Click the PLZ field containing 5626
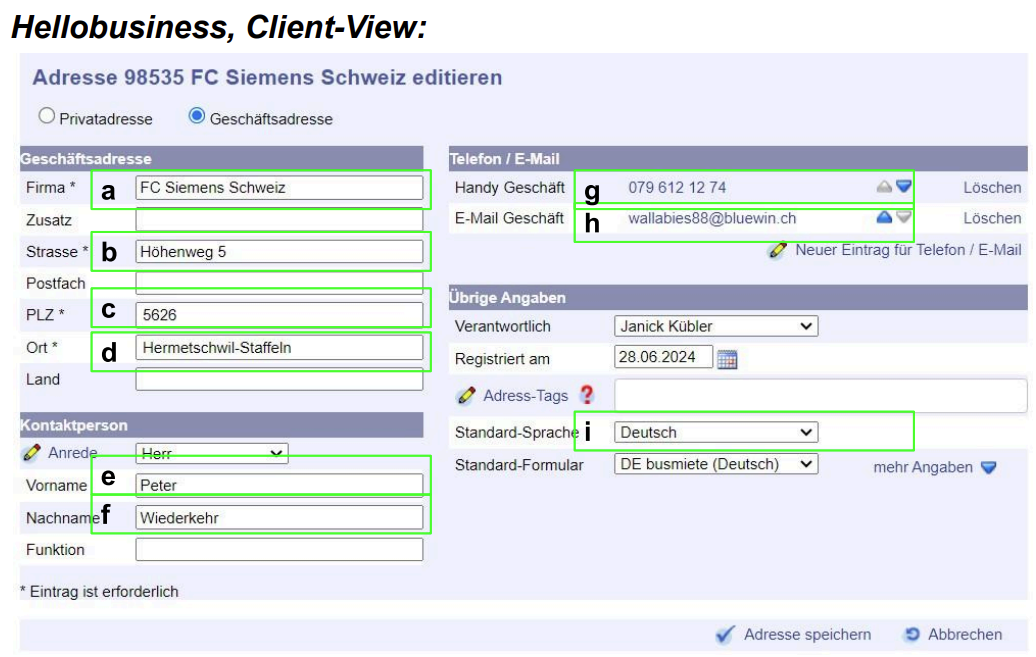 (279, 315)
